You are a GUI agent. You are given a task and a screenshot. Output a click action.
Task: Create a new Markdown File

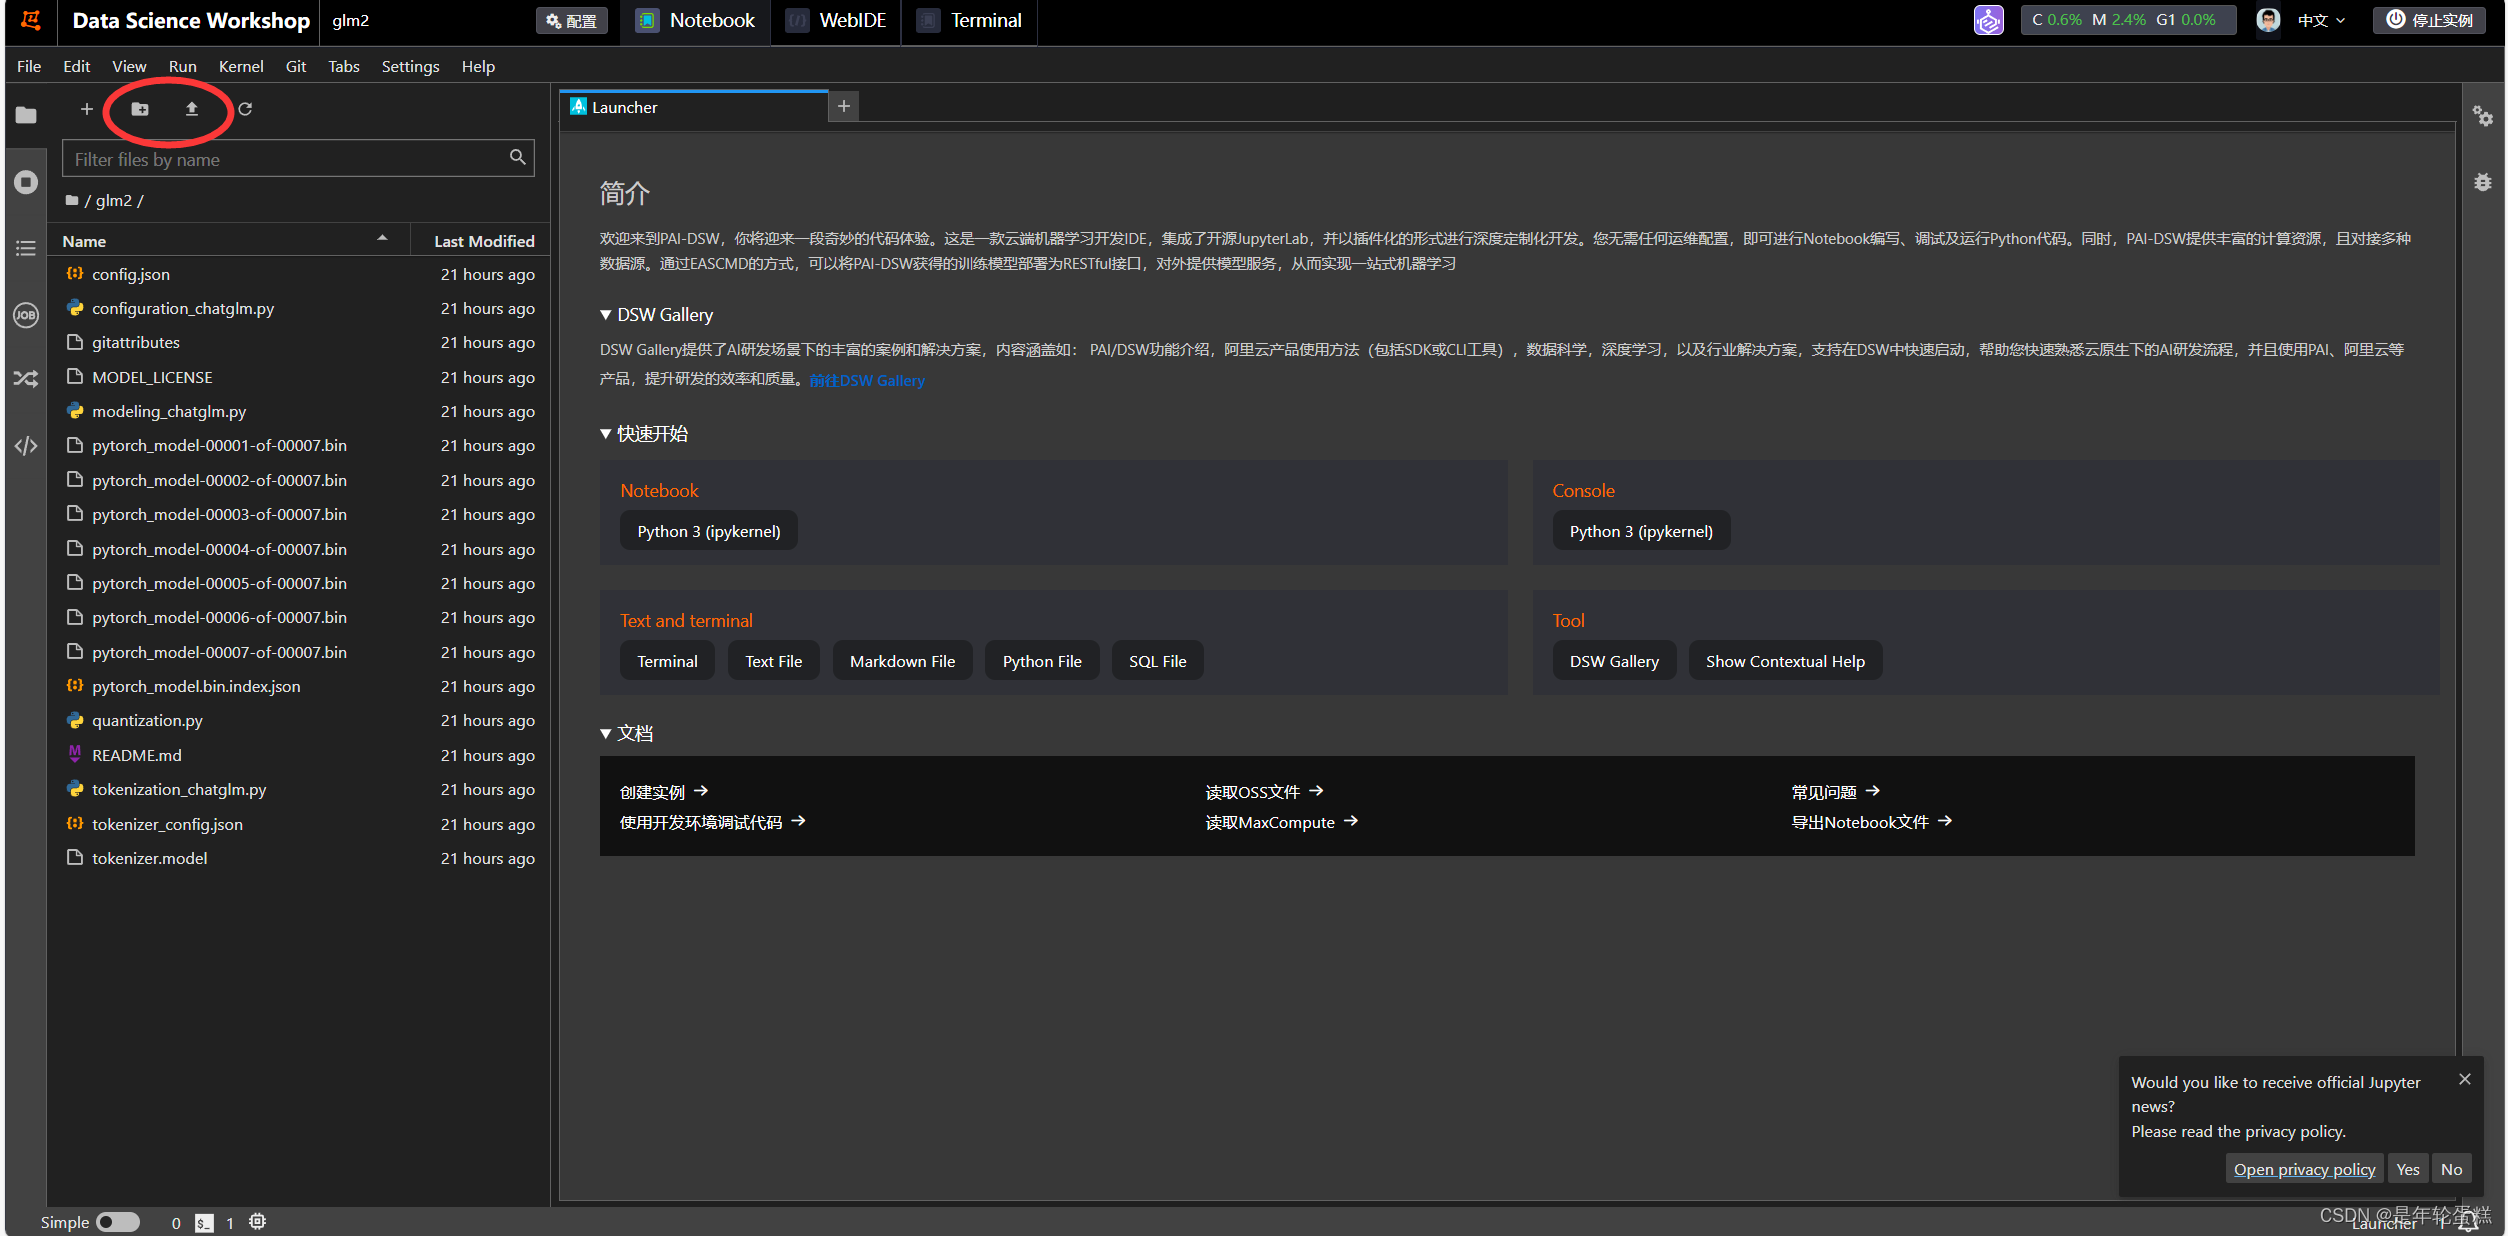pos(902,661)
